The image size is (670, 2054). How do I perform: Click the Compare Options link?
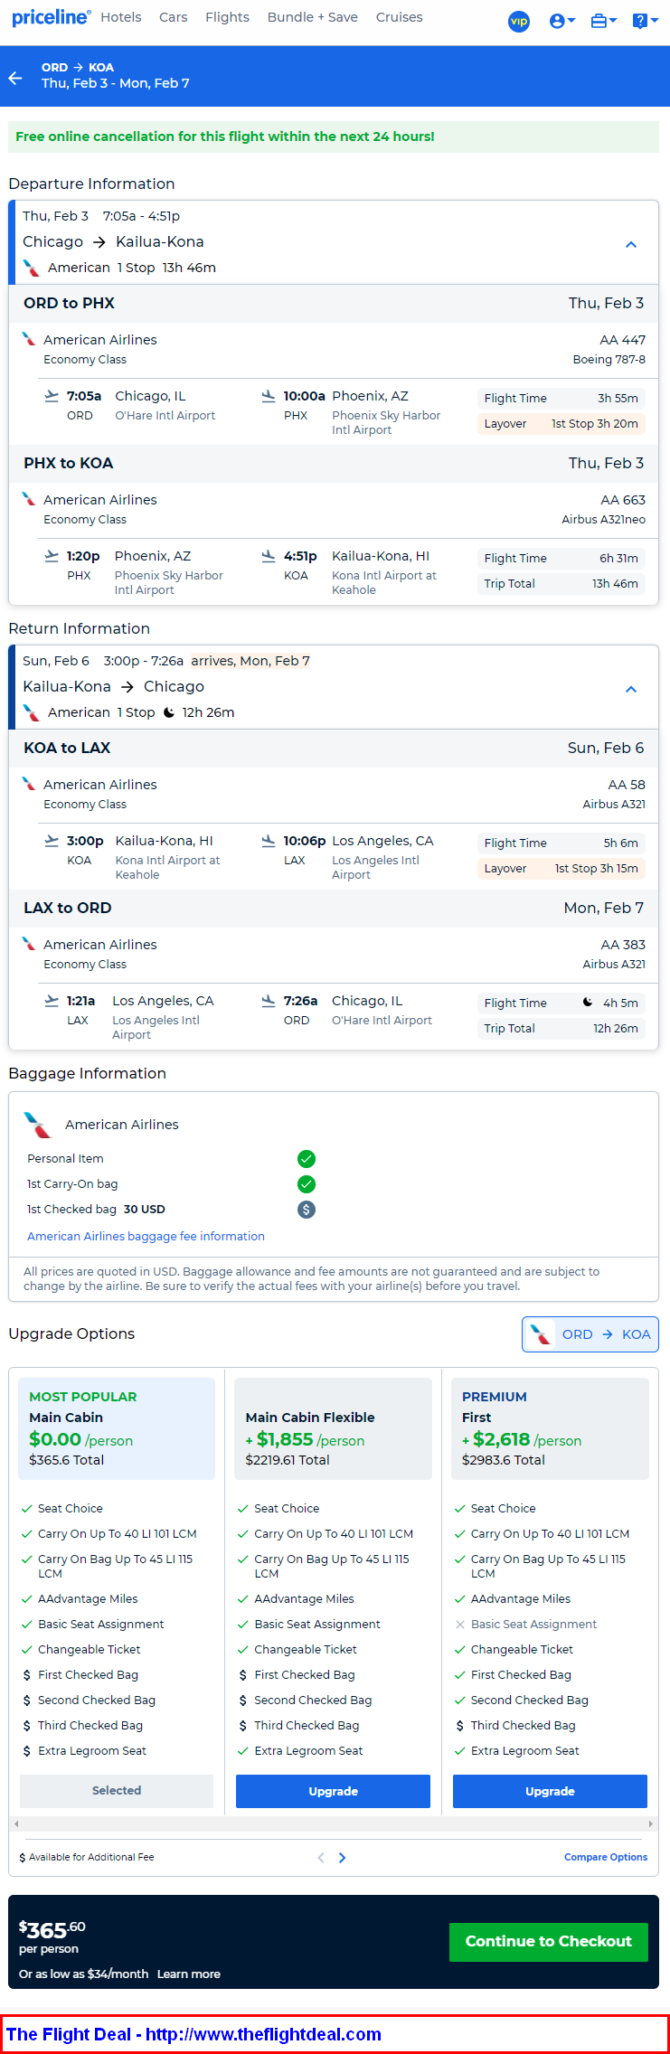pyautogui.click(x=605, y=1858)
